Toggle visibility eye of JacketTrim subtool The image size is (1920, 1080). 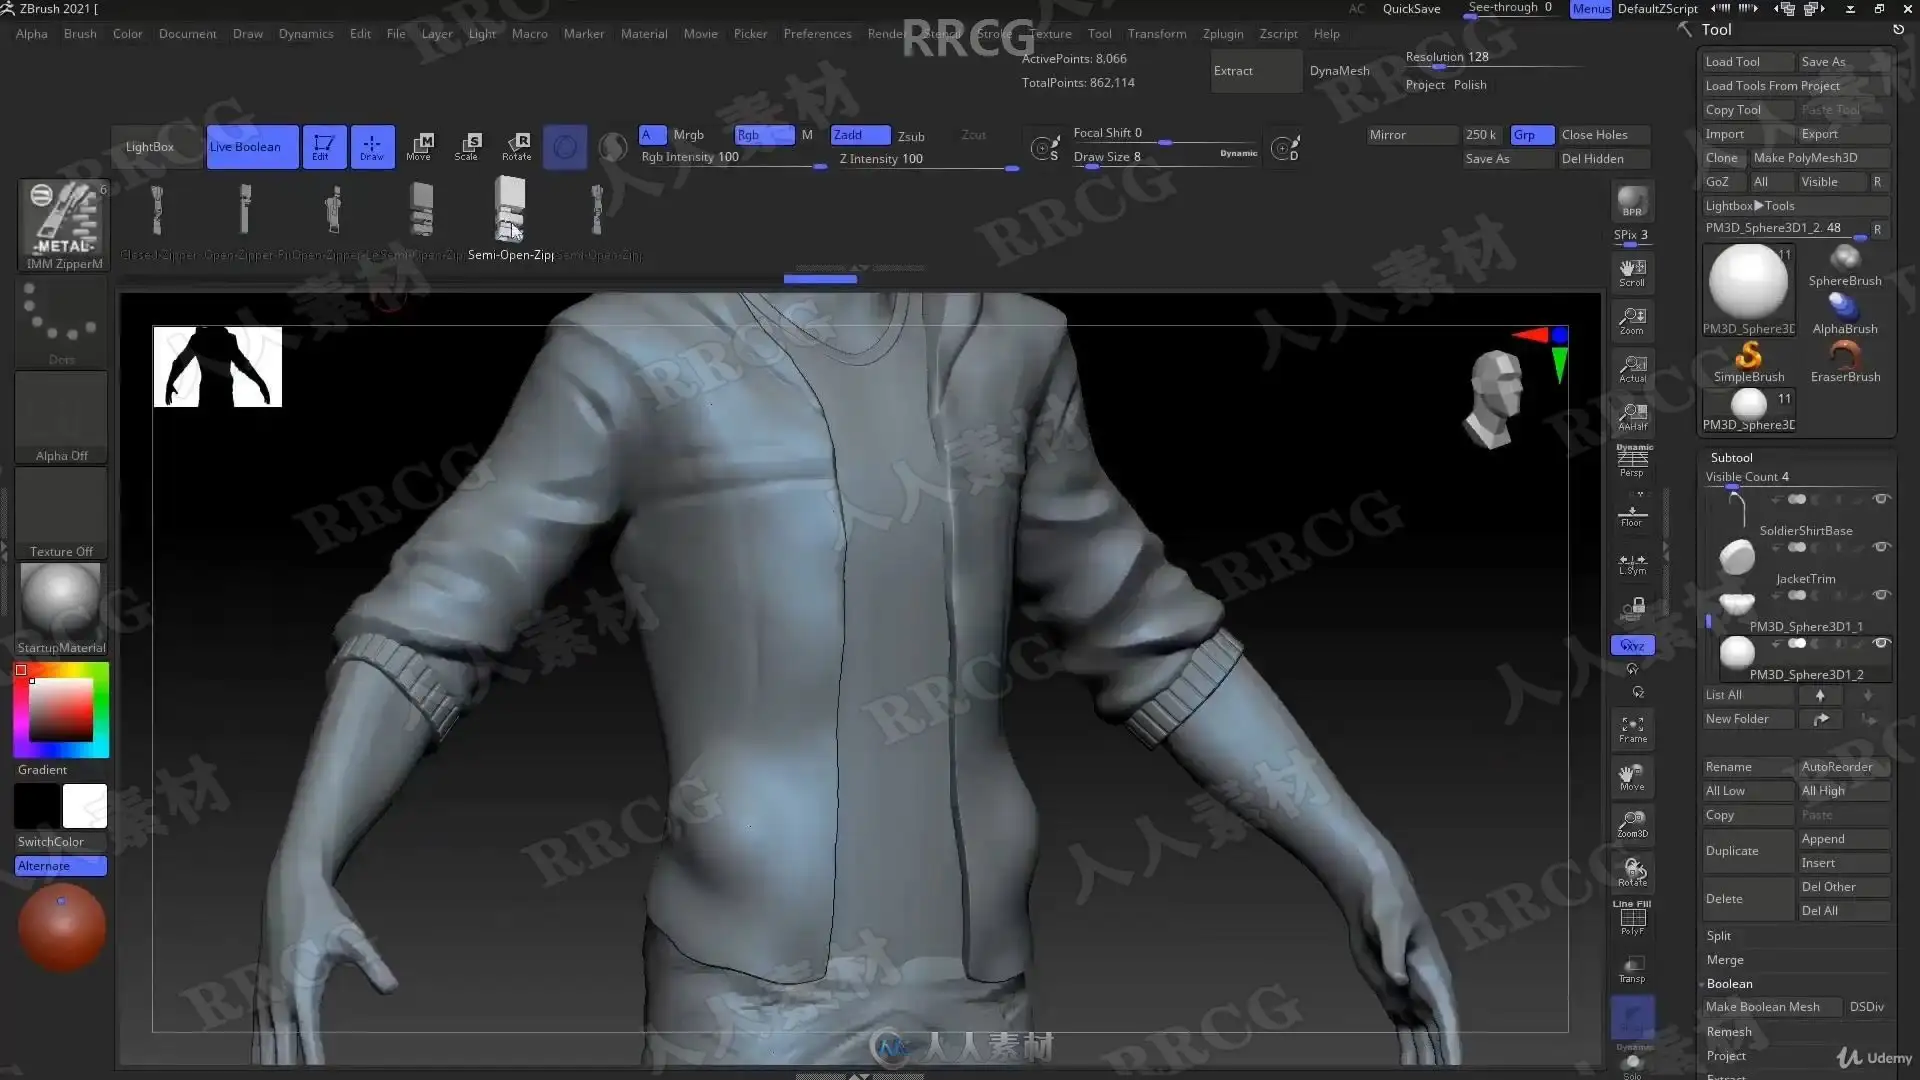[x=1881, y=547]
